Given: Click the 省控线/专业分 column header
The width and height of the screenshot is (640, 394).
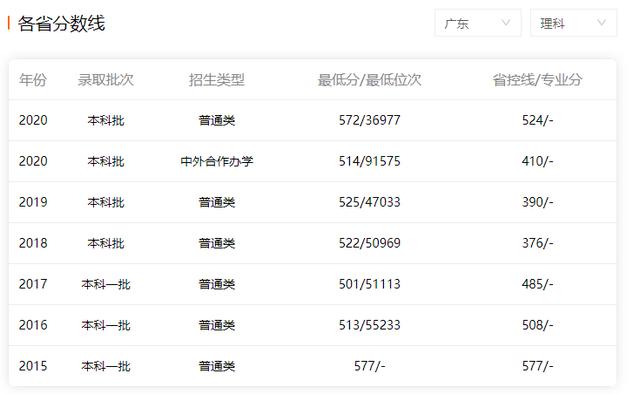Looking at the screenshot, I should tap(538, 80).
